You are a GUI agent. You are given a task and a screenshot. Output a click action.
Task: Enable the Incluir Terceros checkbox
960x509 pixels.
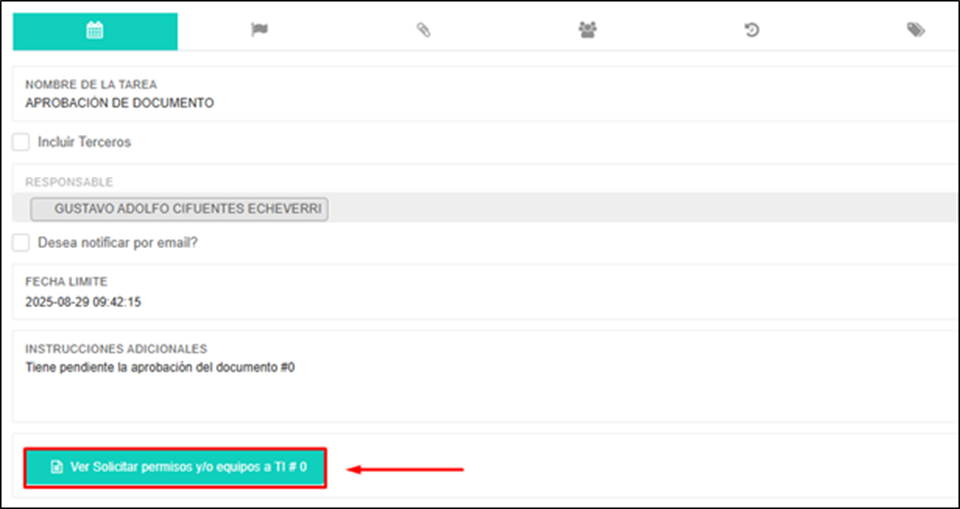(21, 142)
